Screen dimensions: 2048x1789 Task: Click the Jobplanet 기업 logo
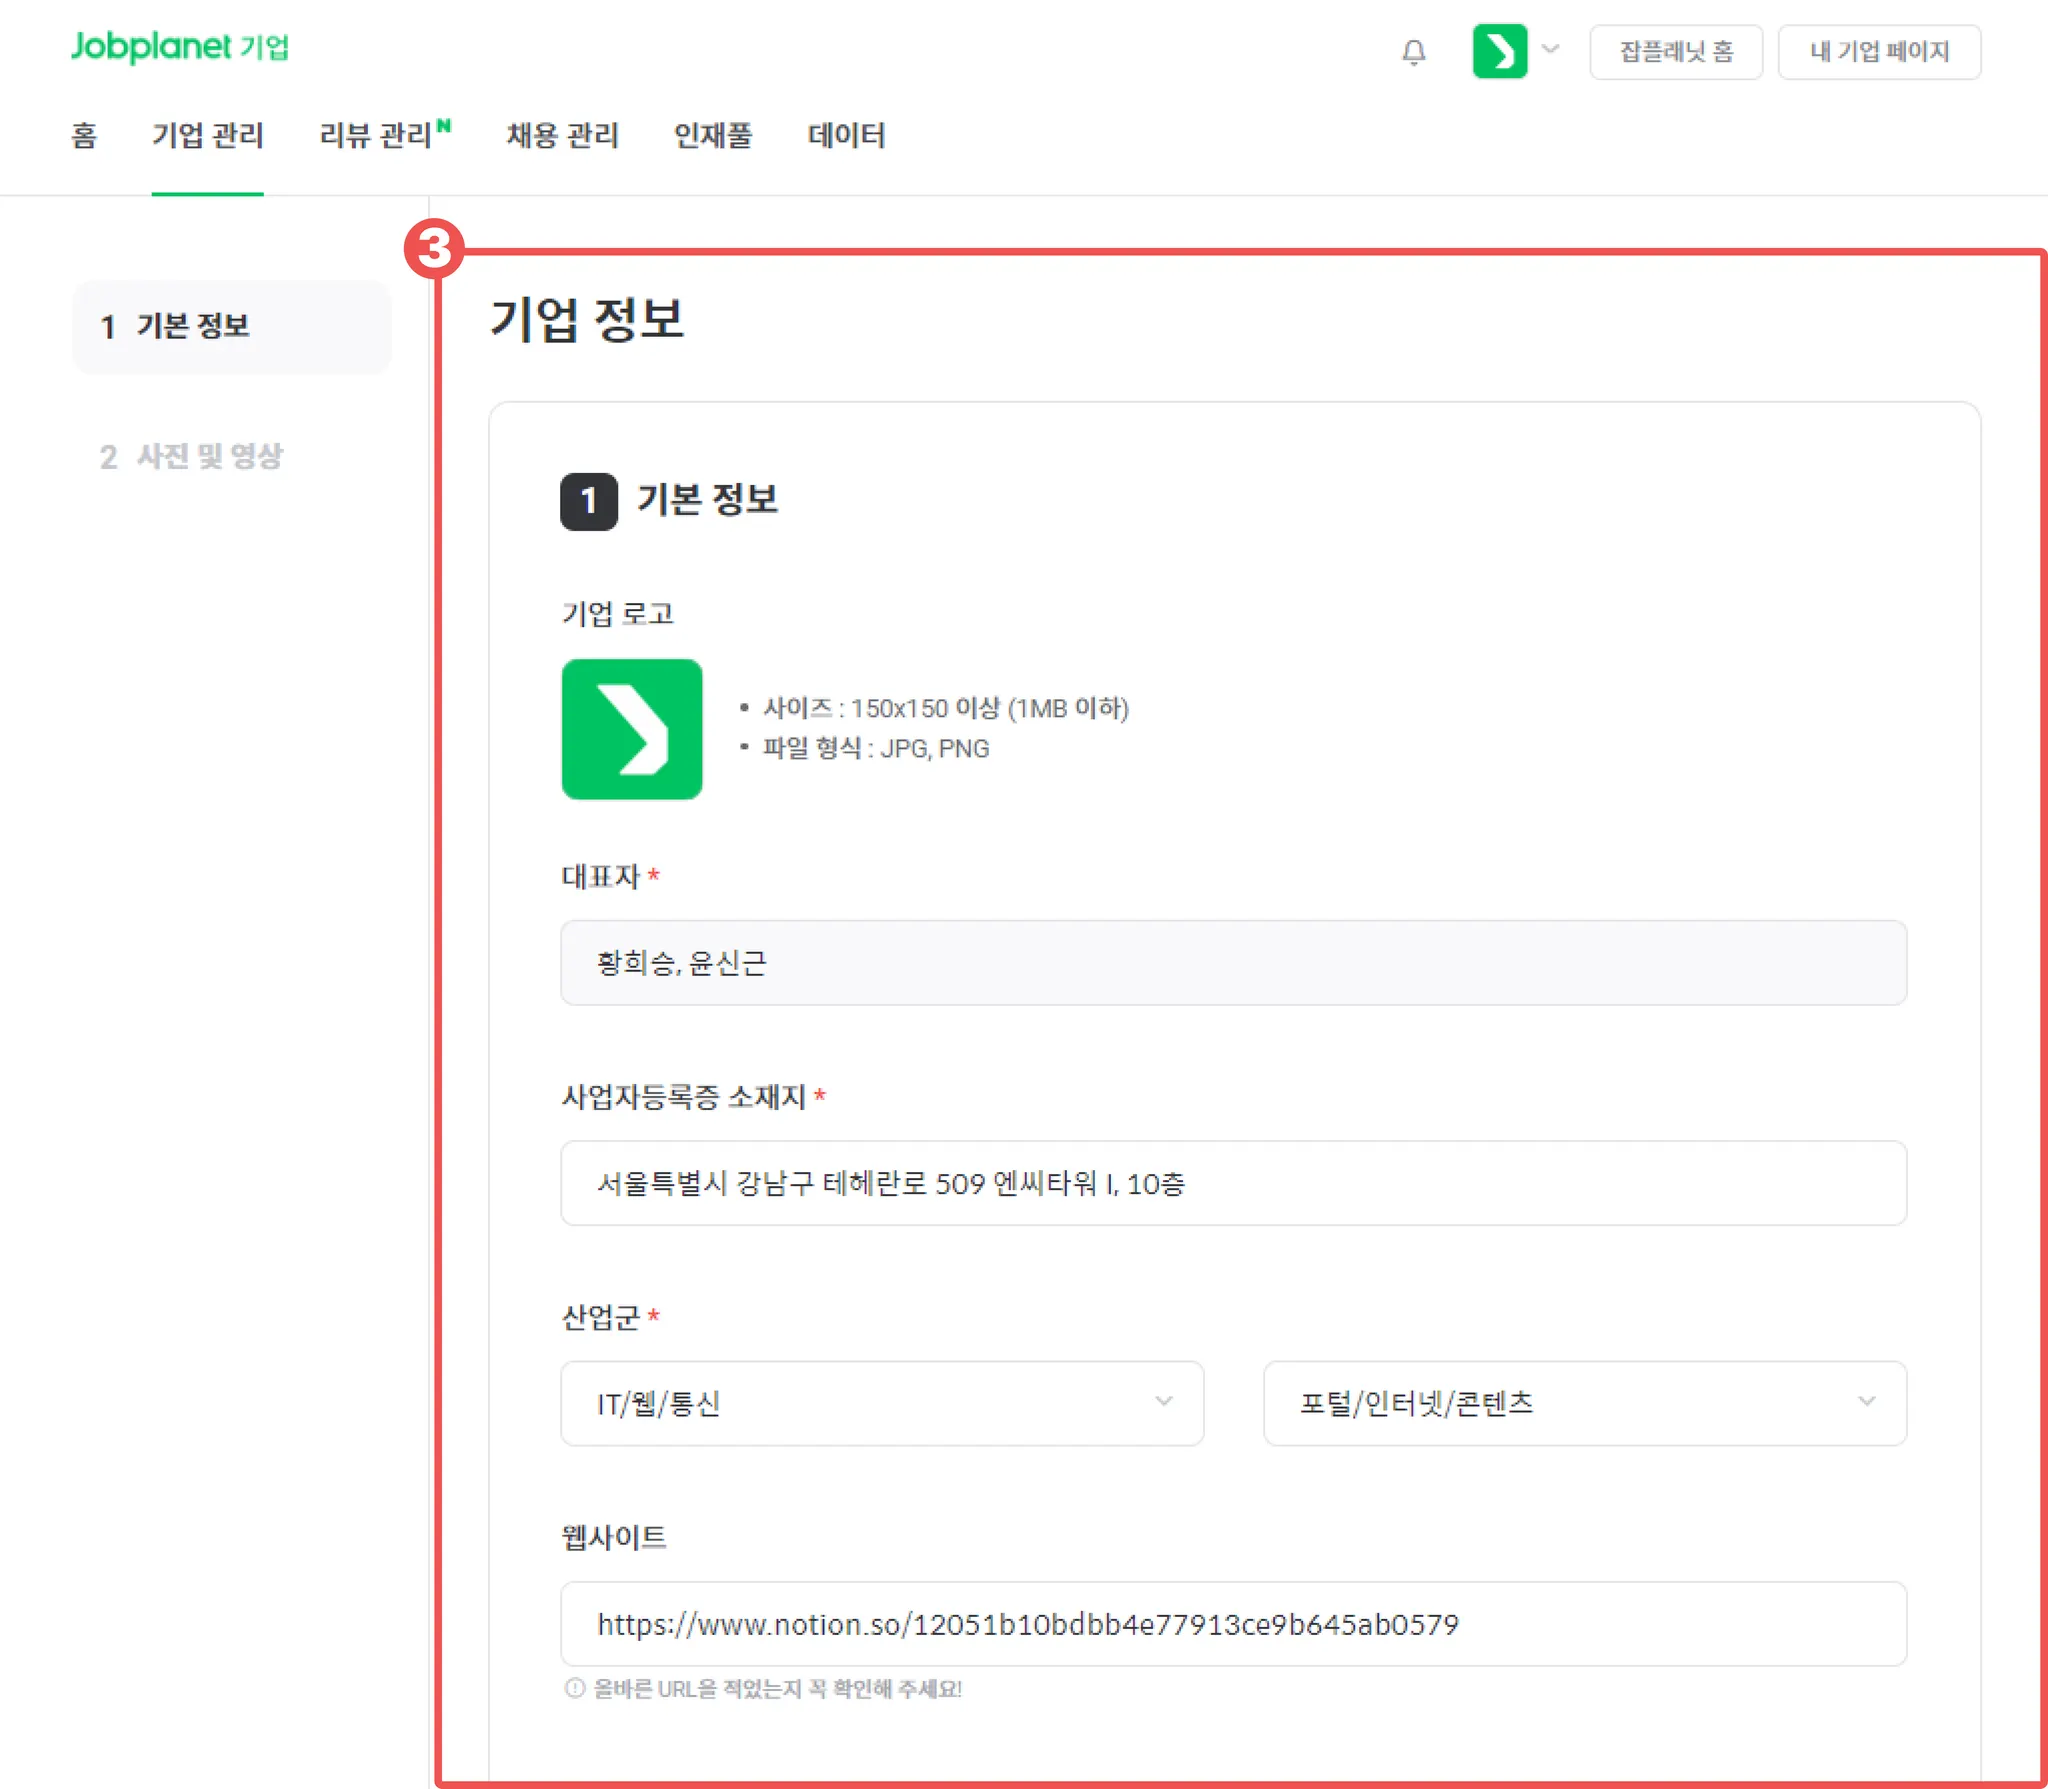(180, 47)
